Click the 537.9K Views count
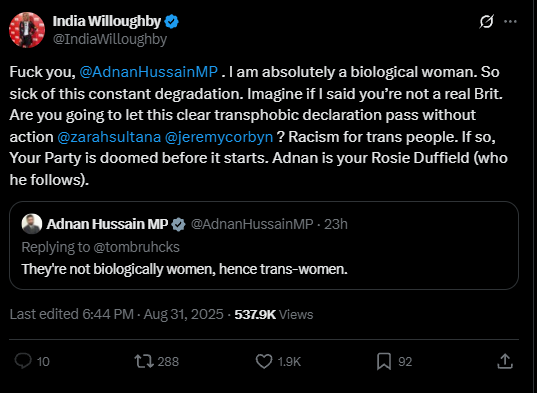Screen dimensions: 537x393 tap(274, 315)
